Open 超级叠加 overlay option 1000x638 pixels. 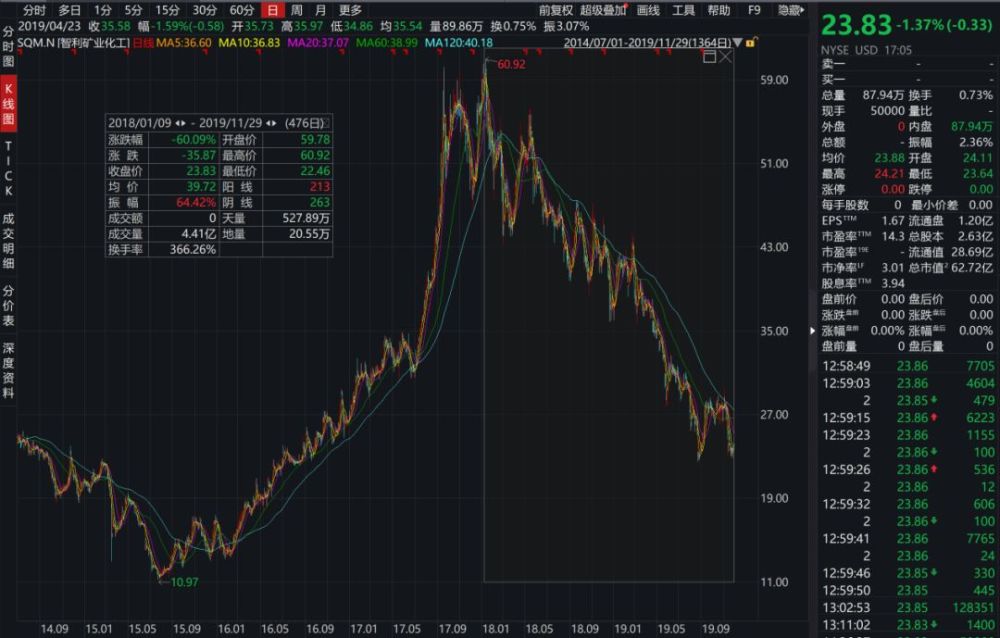point(603,10)
